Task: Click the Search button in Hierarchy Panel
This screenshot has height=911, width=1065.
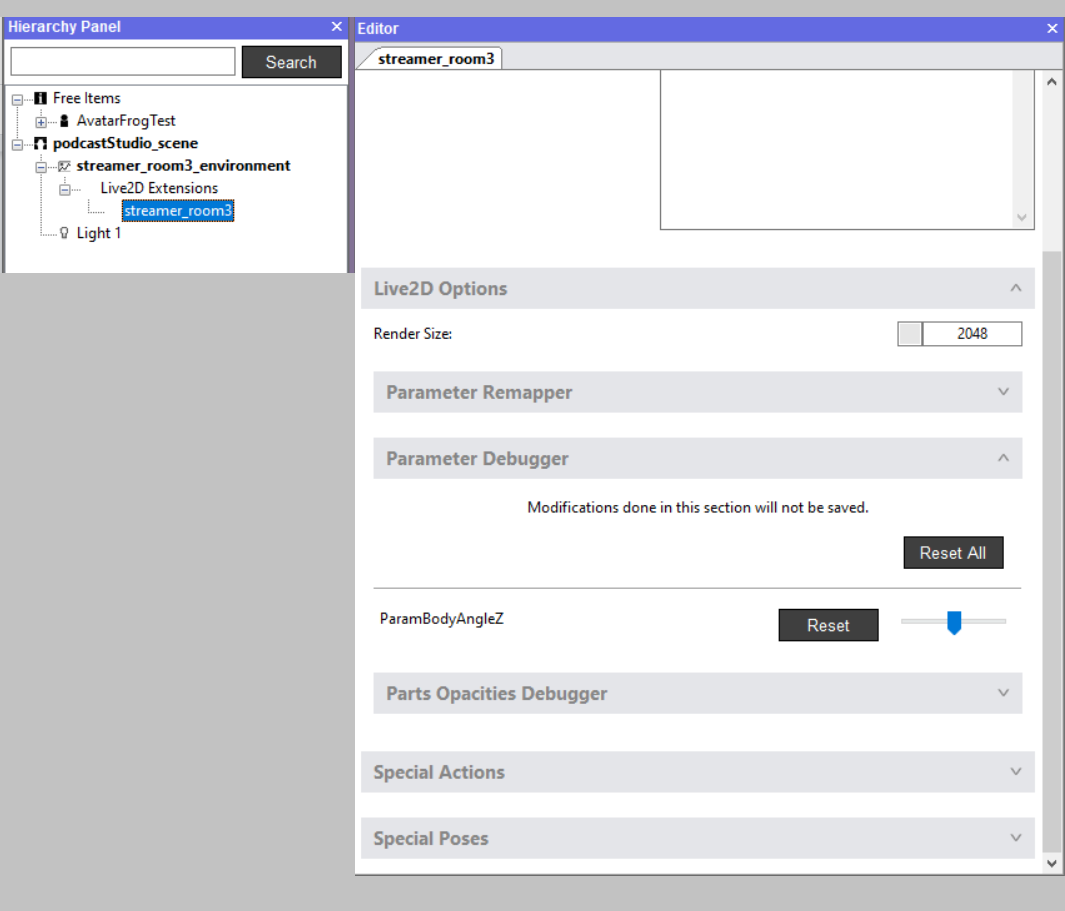Action: 291,62
